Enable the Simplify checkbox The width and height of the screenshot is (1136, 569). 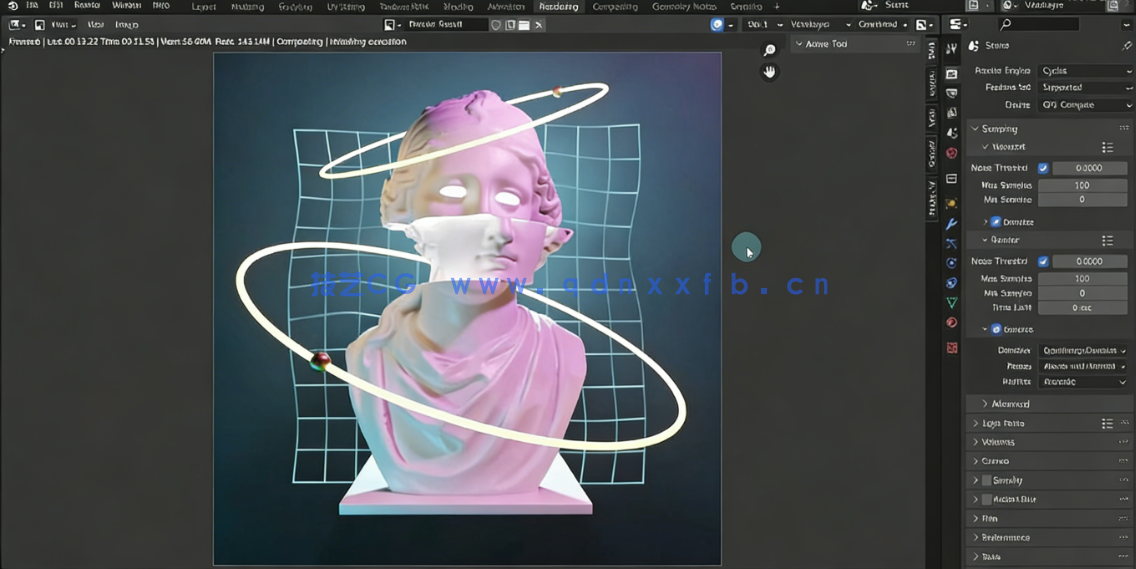986,480
